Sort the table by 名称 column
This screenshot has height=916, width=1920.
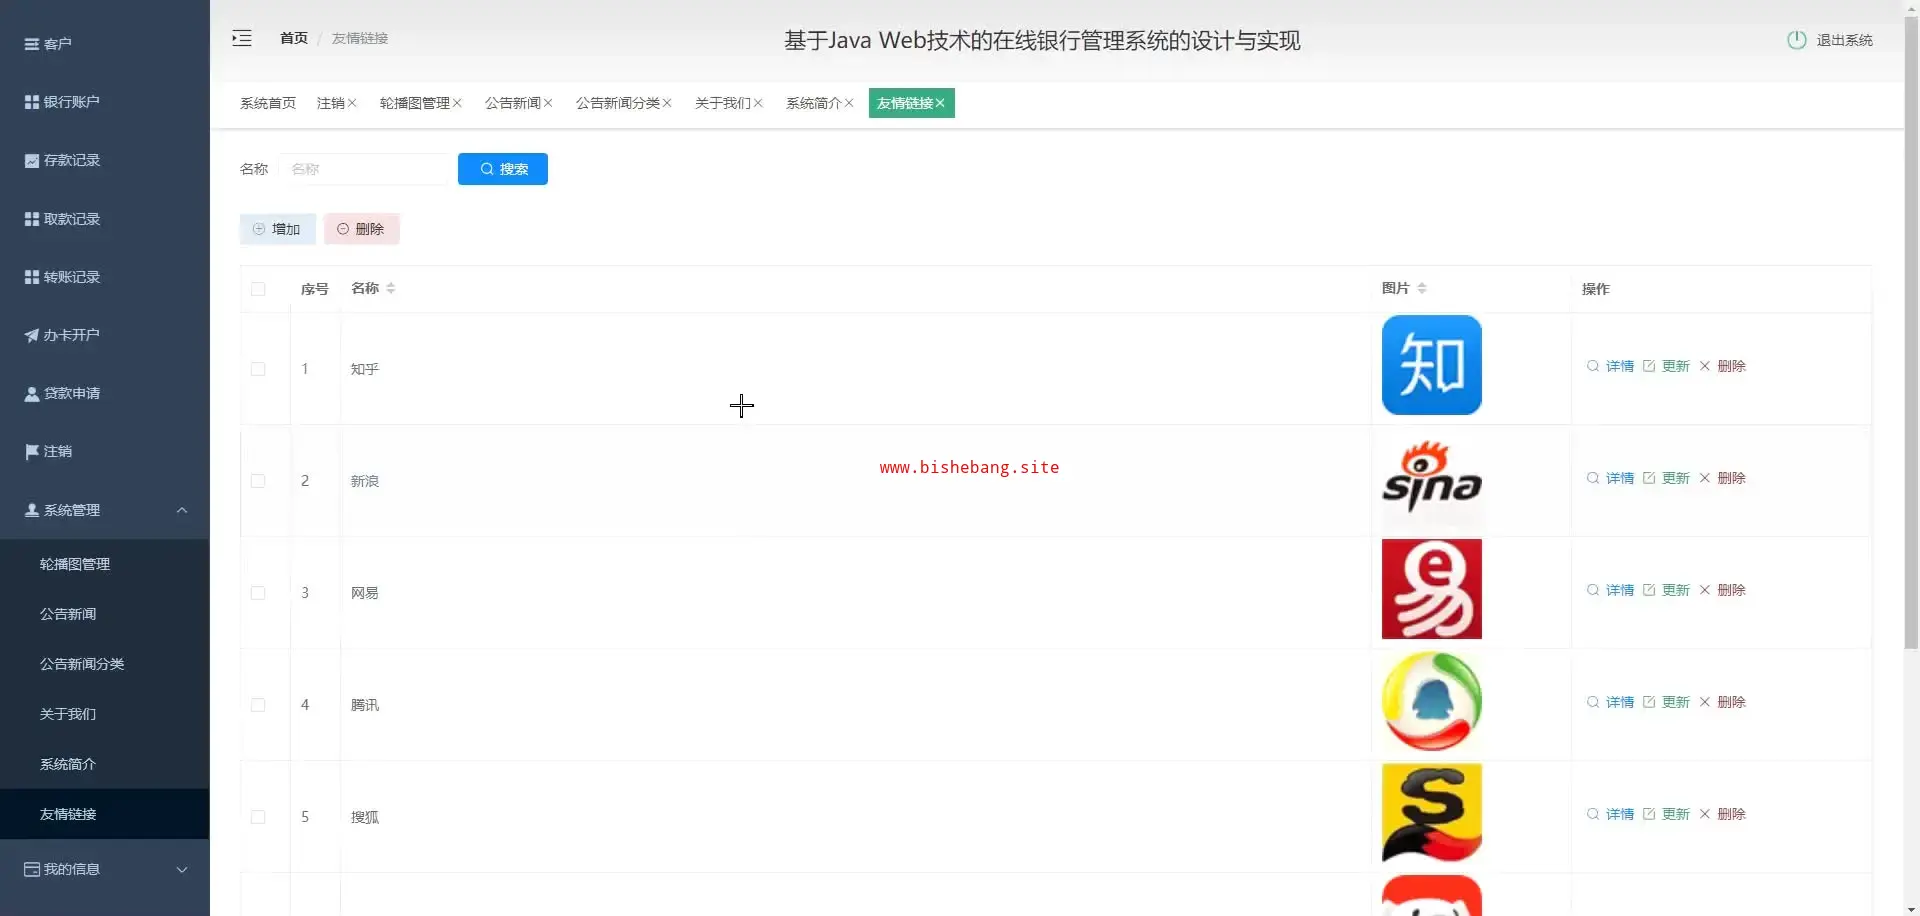(x=390, y=288)
